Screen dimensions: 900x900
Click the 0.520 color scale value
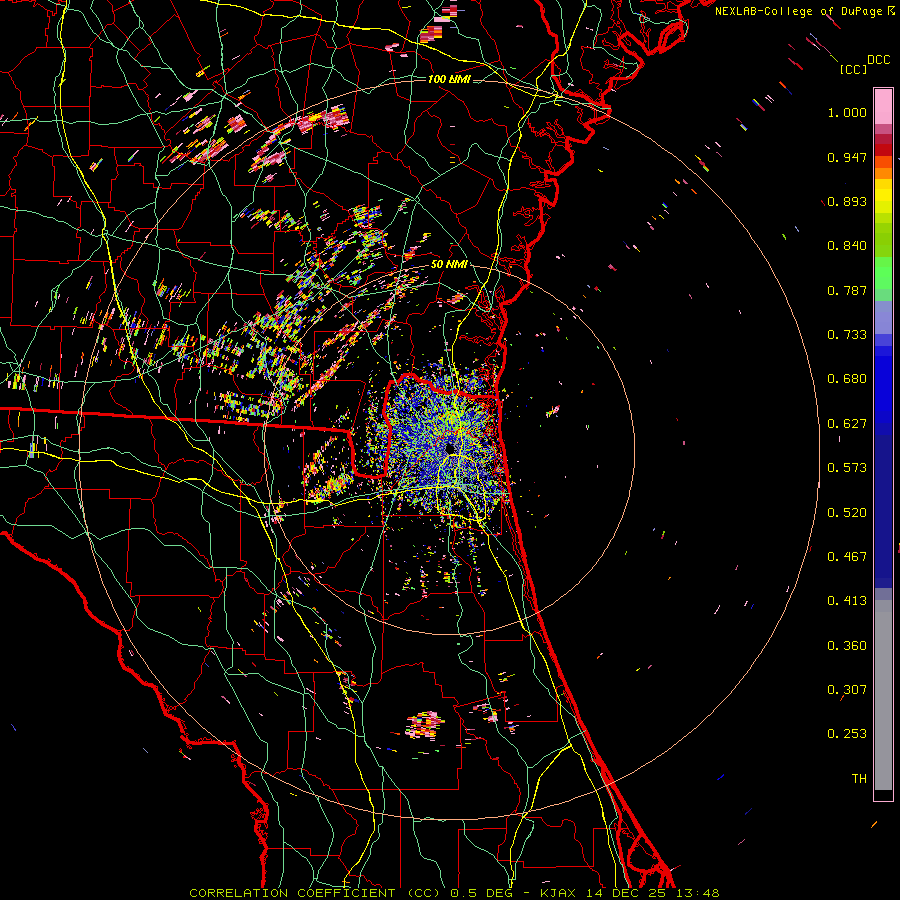click(x=847, y=513)
